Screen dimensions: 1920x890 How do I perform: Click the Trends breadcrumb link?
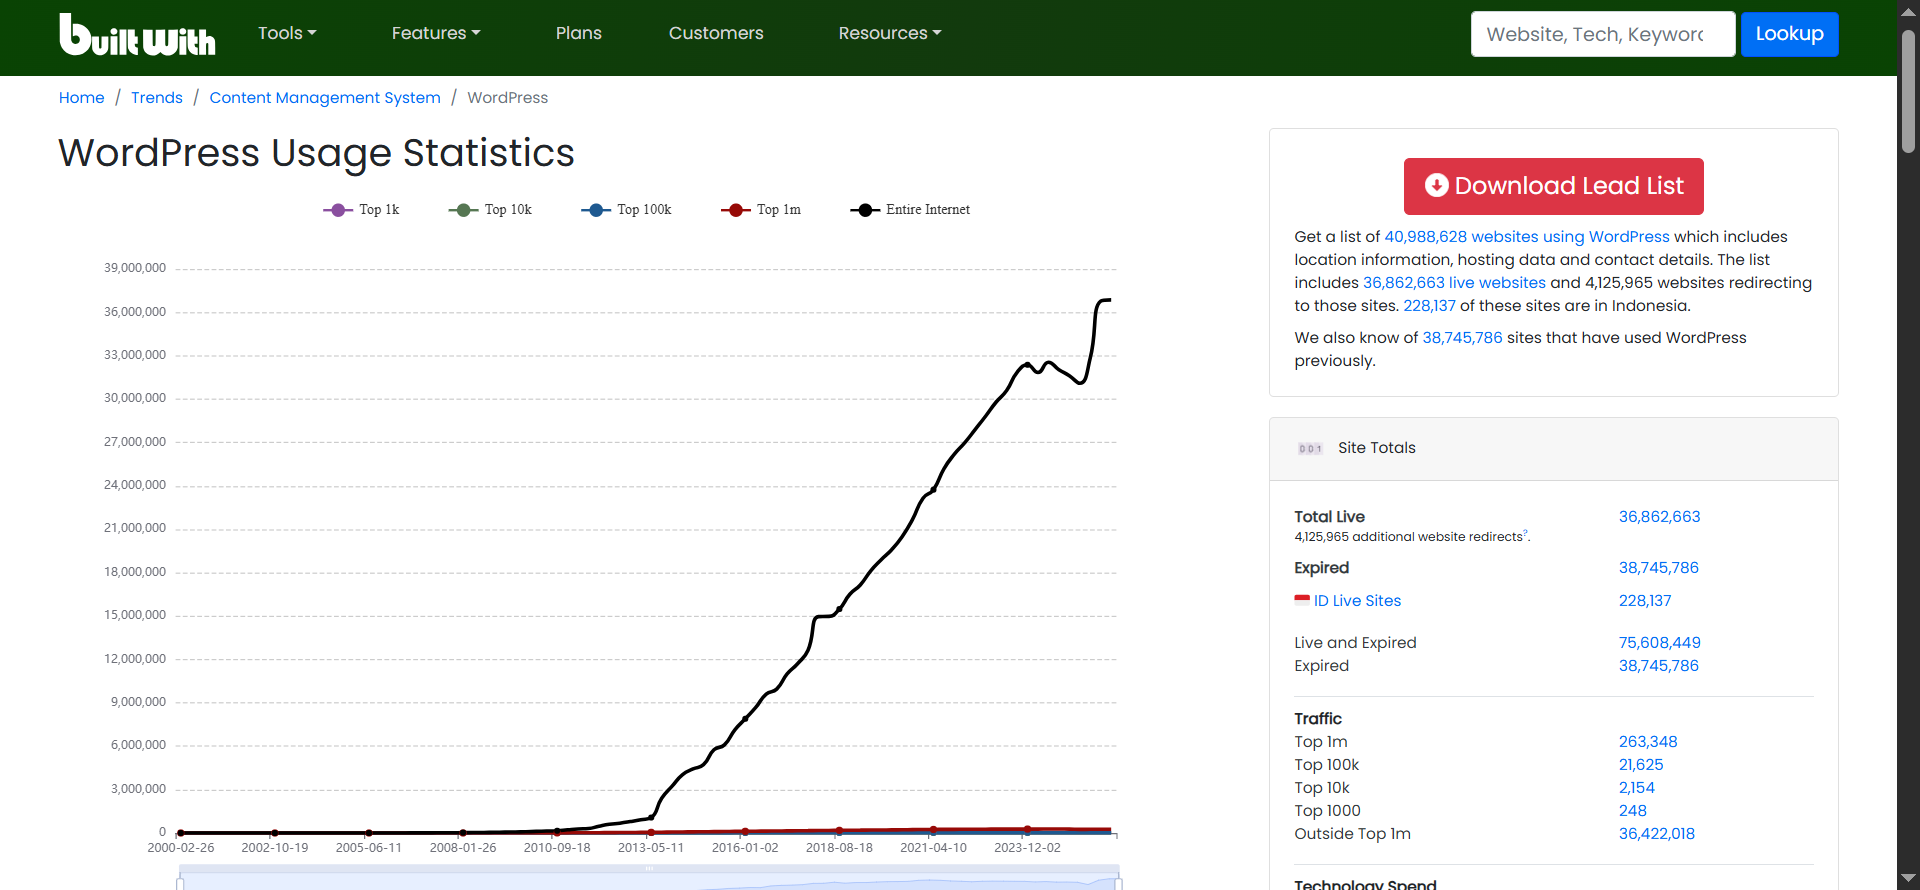click(x=157, y=98)
